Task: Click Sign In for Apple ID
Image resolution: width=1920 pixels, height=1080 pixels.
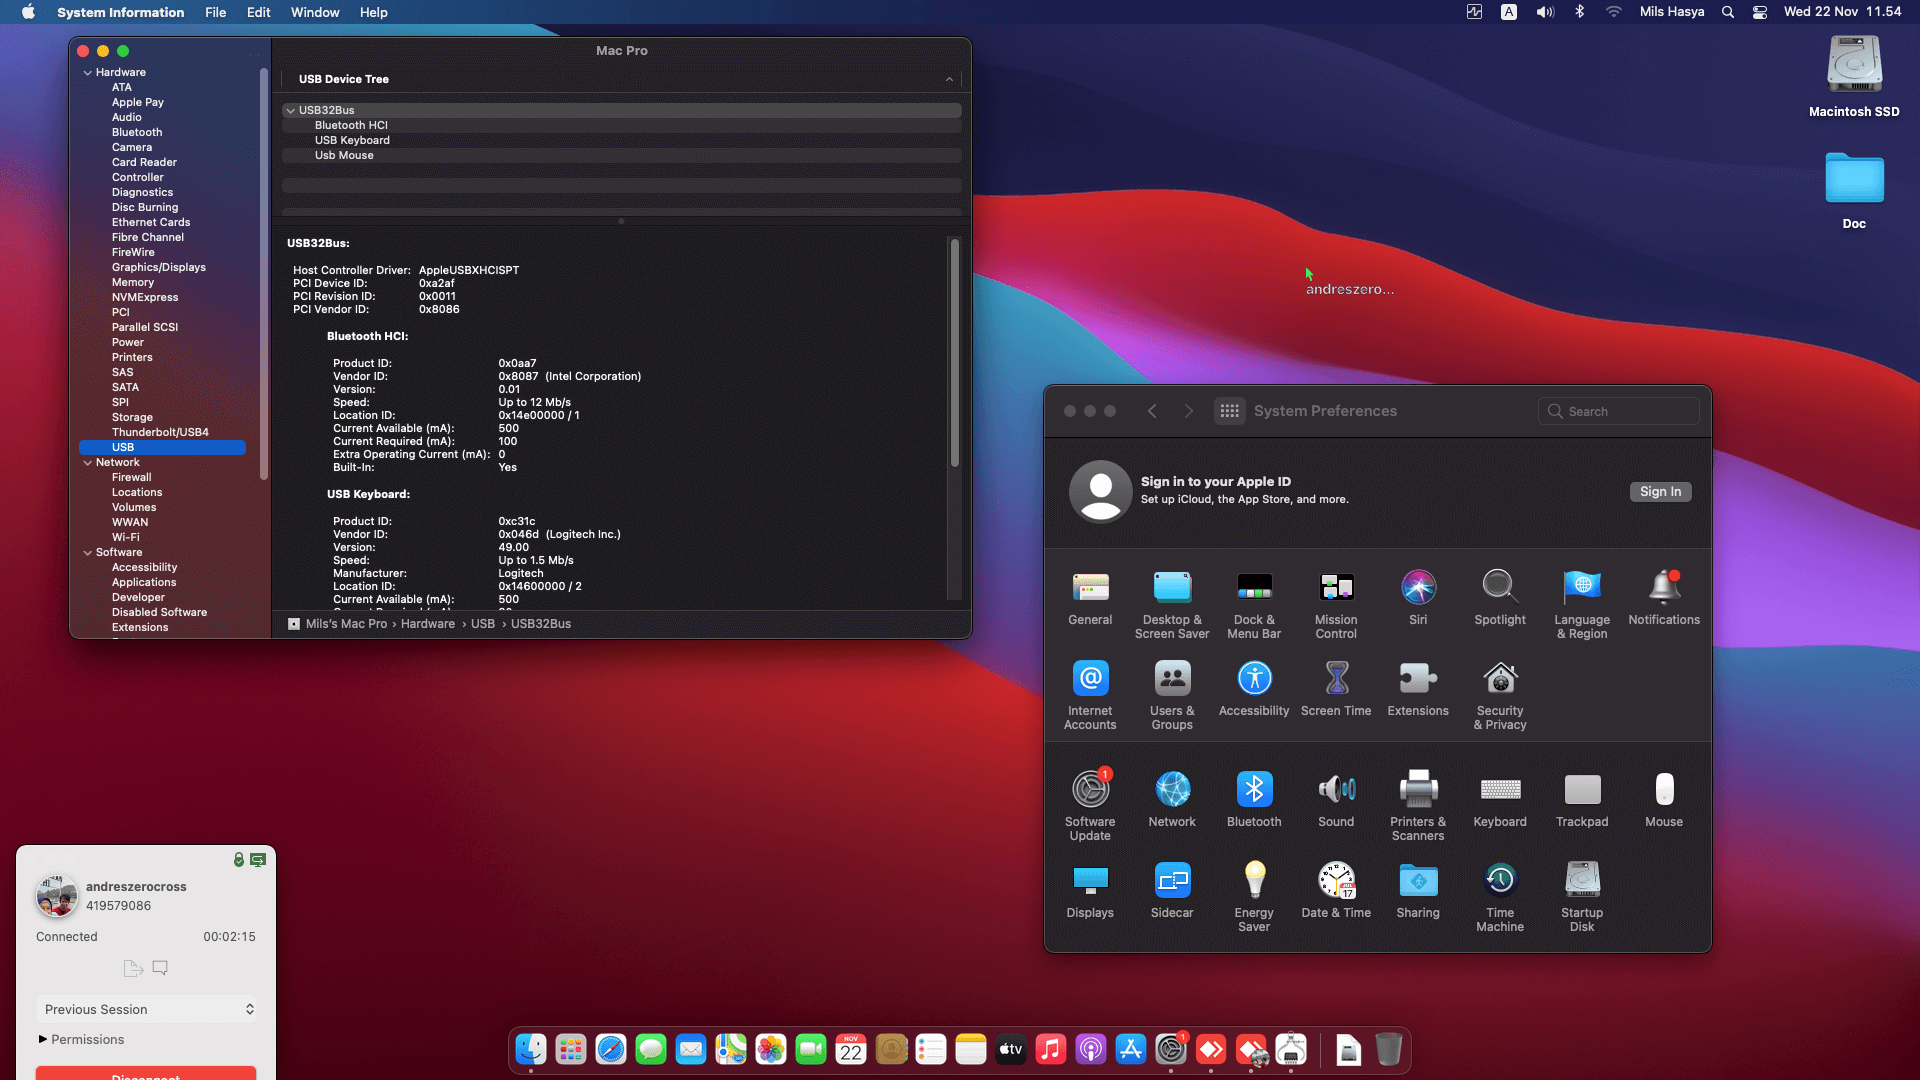Action: (1660, 492)
